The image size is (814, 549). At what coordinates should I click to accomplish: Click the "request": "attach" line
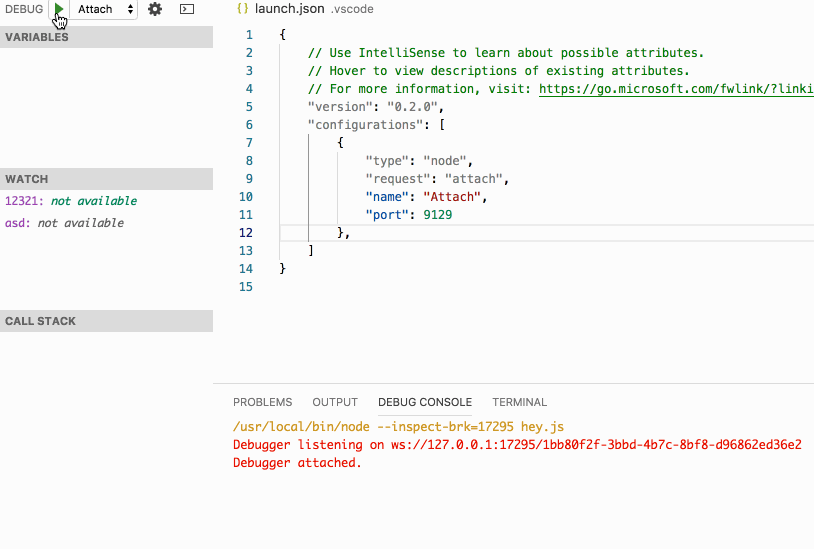tap(437, 179)
